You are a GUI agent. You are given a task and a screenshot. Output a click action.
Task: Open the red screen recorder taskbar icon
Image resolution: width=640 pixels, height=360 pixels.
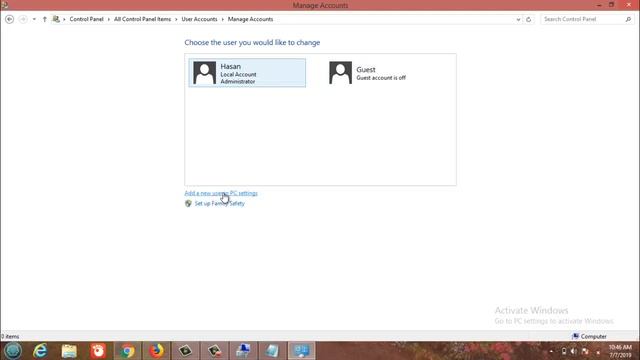click(98, 351)
